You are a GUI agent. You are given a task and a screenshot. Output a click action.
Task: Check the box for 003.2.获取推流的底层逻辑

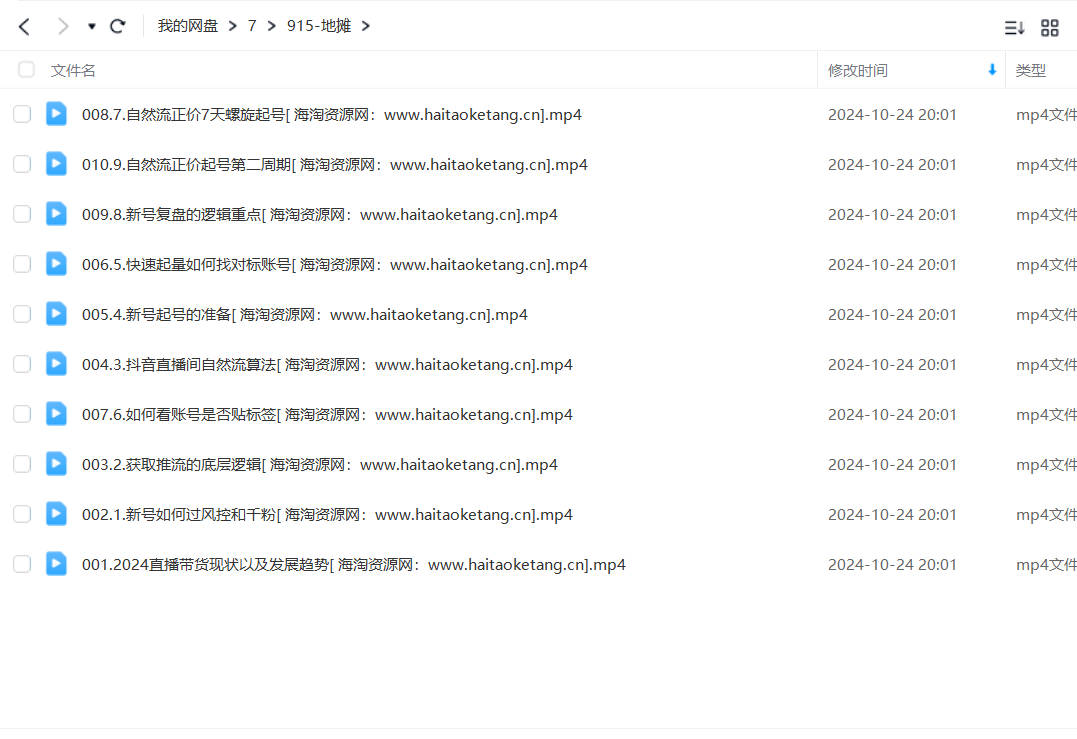22,464
